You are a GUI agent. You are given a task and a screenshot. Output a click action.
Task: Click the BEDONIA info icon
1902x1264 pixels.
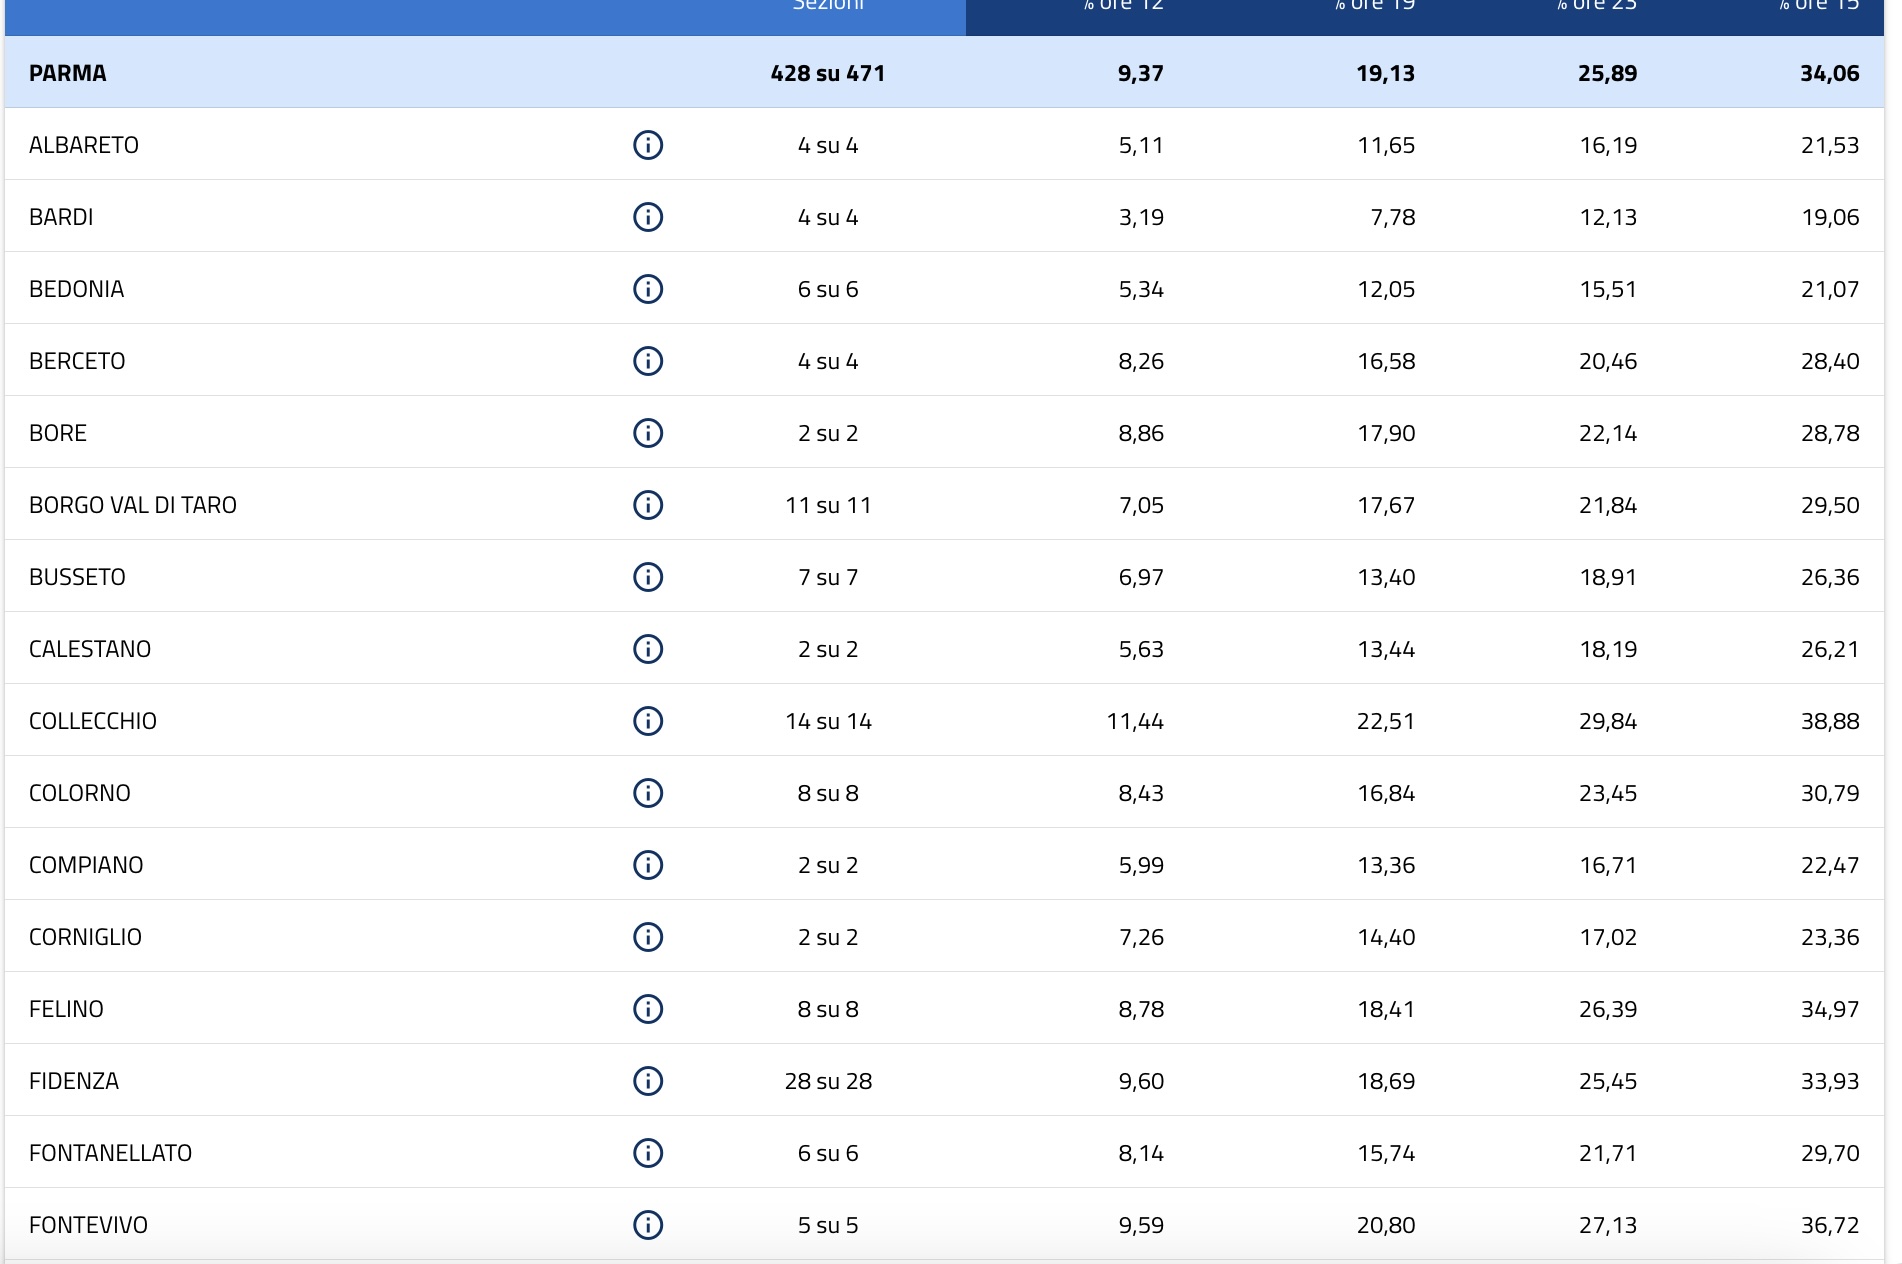648,289
